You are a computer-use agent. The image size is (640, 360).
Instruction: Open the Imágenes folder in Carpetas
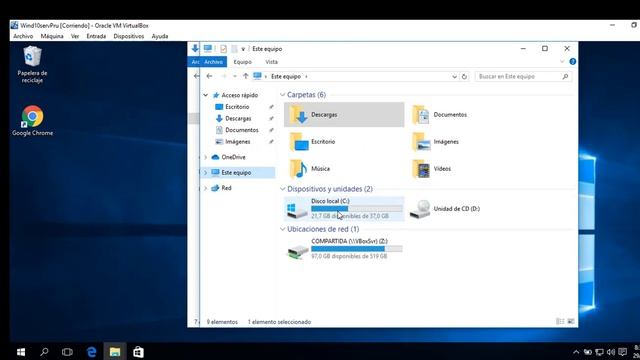click(436, 142)
